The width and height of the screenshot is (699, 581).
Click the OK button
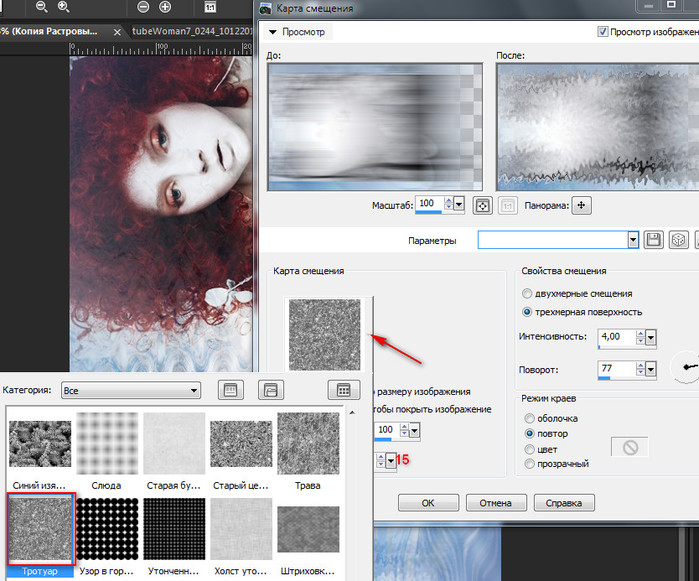[x=428, y=503]
